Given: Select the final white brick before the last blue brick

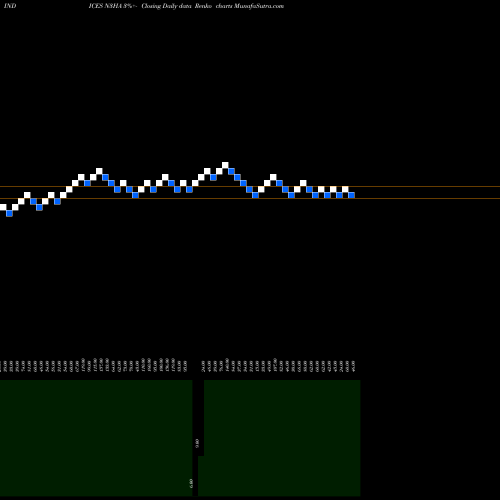Looking at the screenshot, I should click(x=345, y=189).
